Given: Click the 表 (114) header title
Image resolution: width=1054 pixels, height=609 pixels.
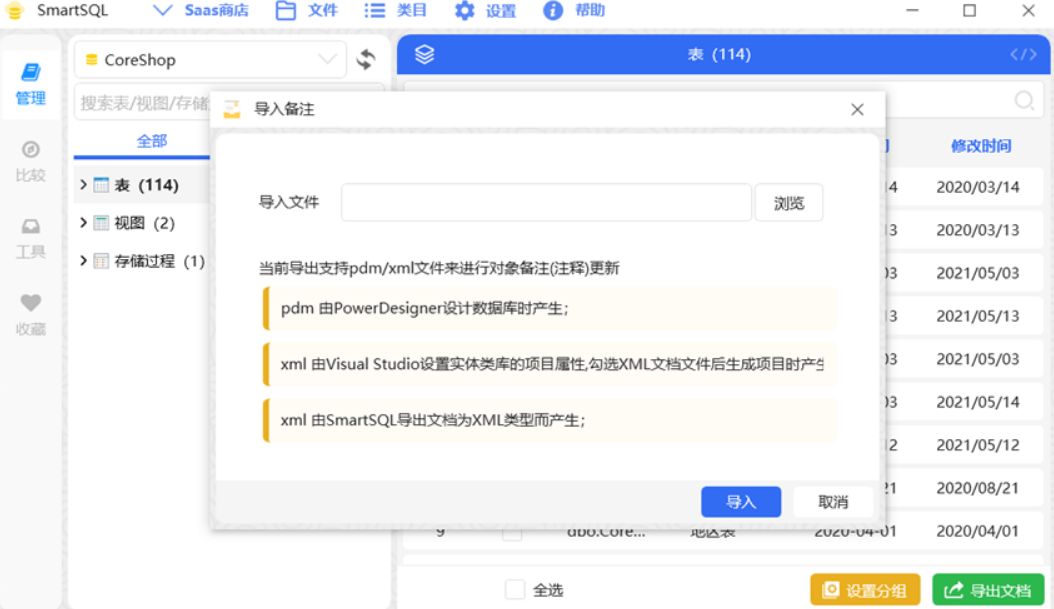Looking at the screenshot, I should coord(719,54).
